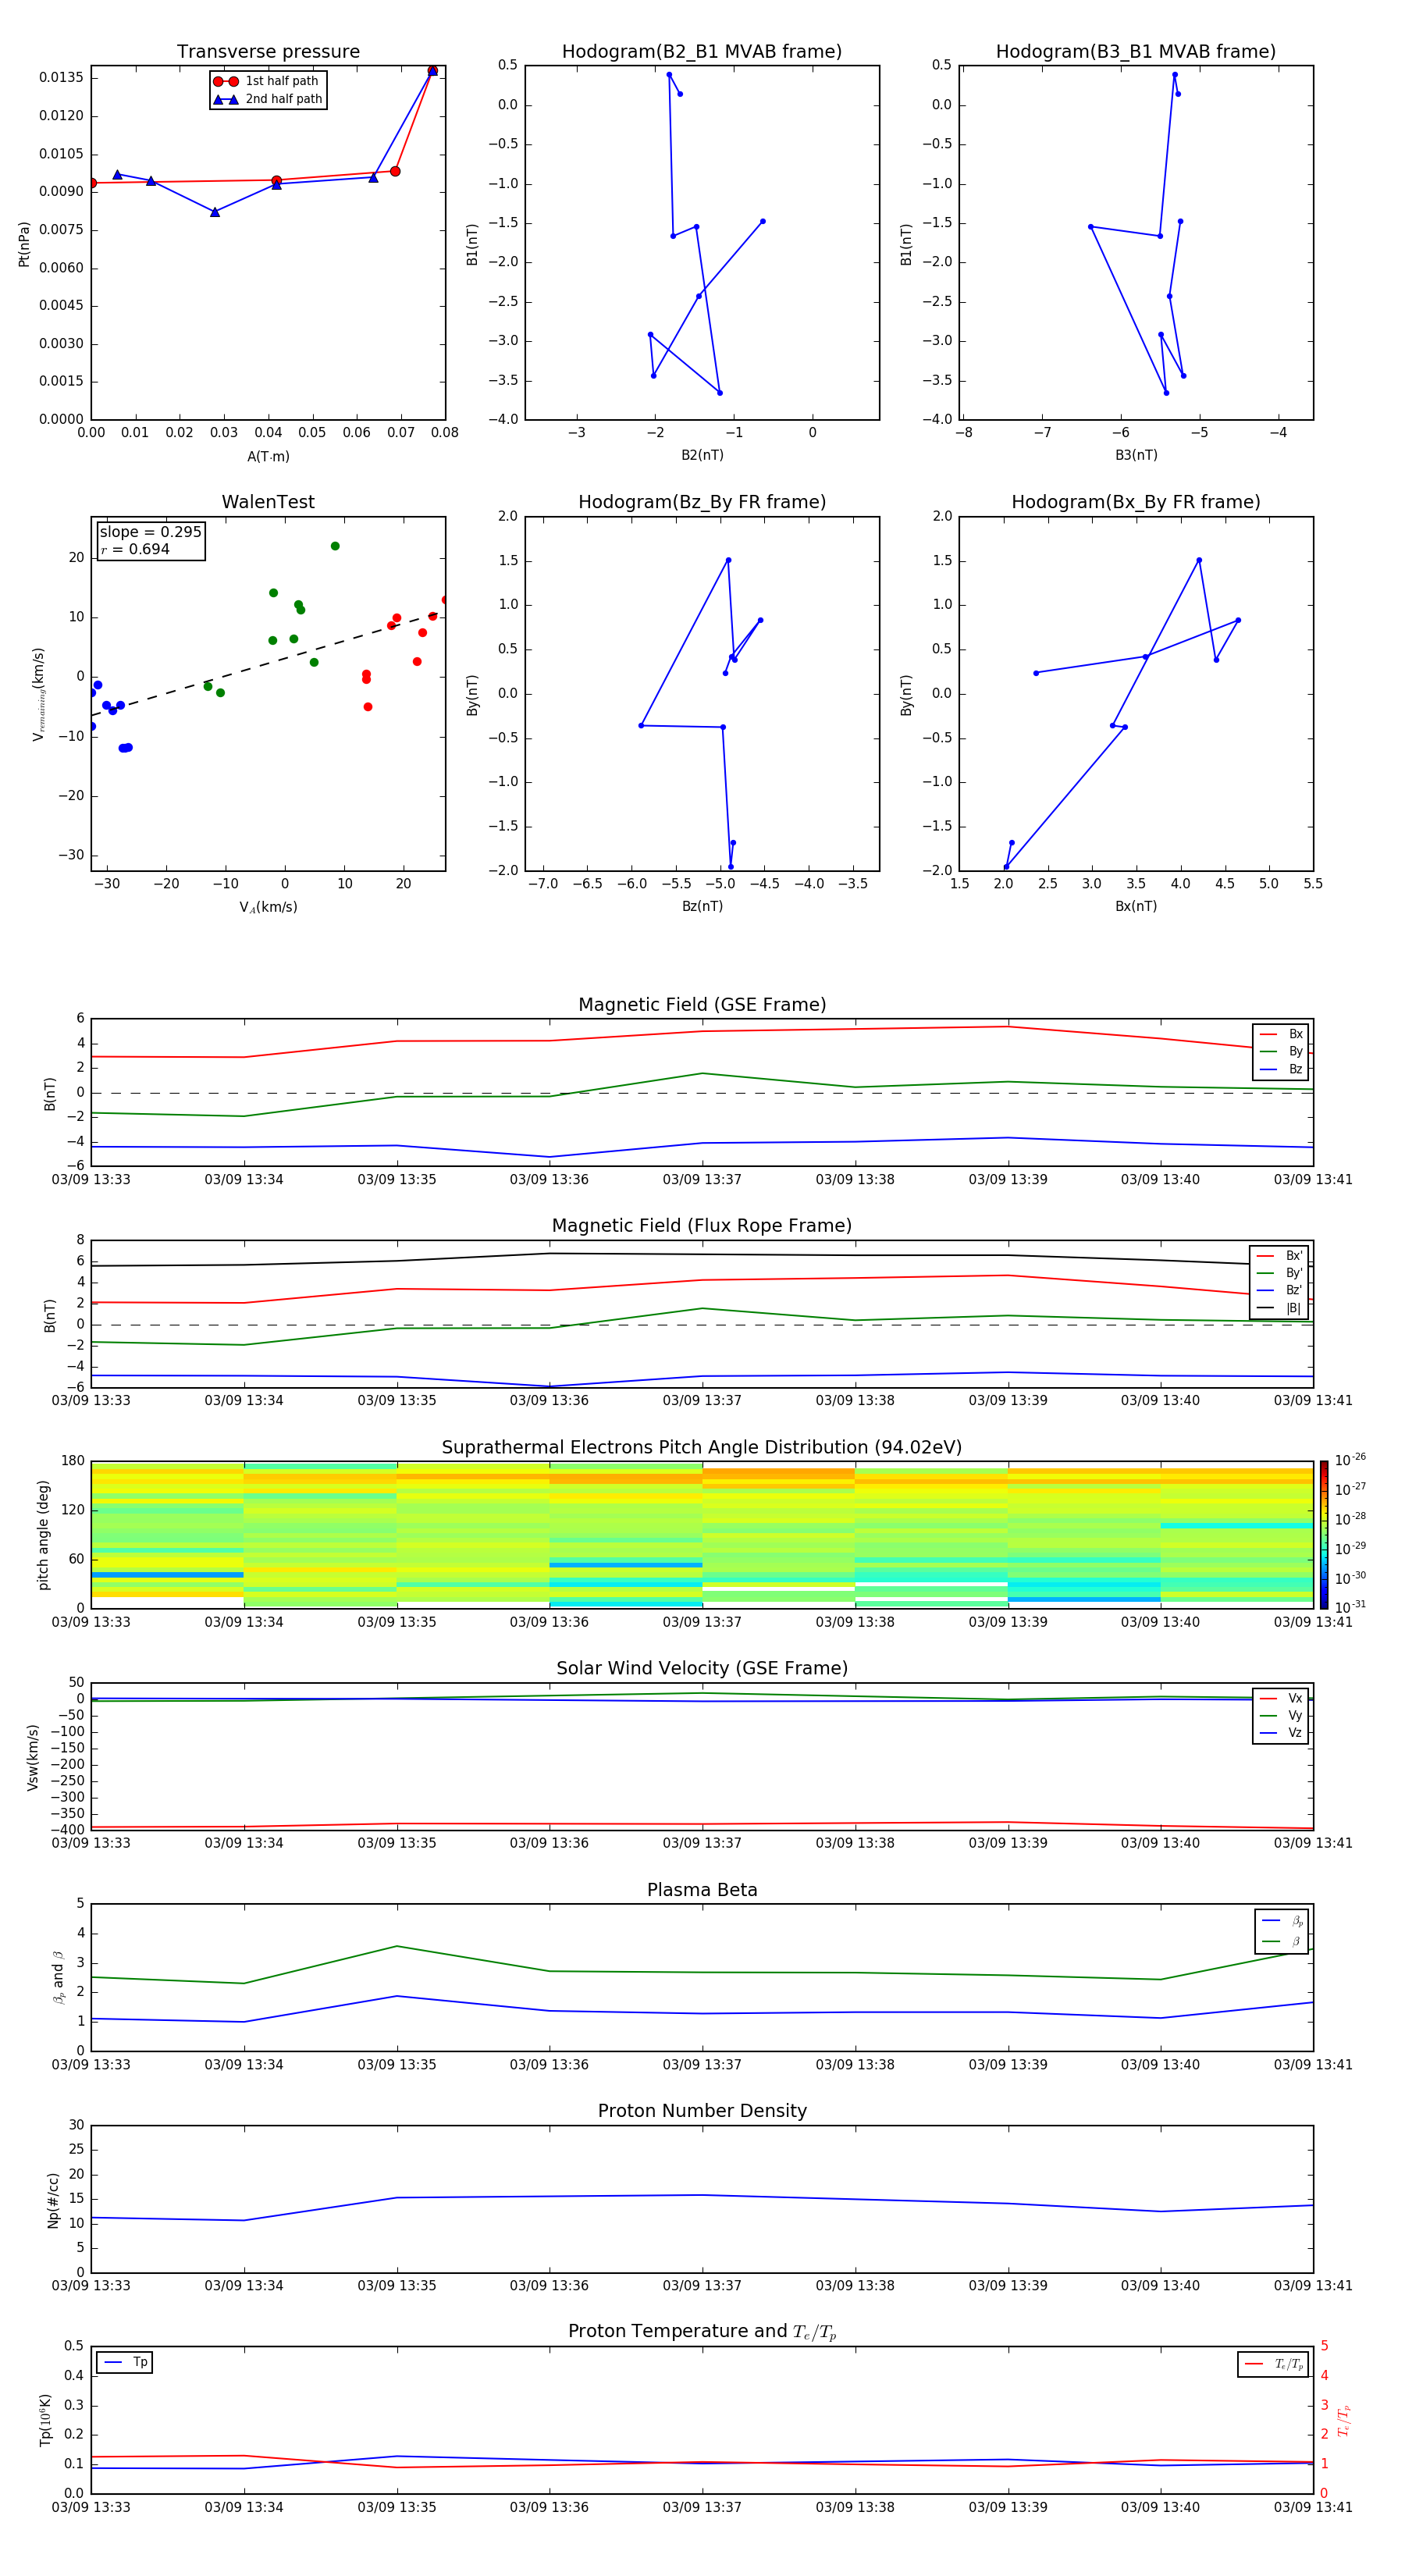
Task: Select the '1st half path' legend entry
Action: point(267,81)
